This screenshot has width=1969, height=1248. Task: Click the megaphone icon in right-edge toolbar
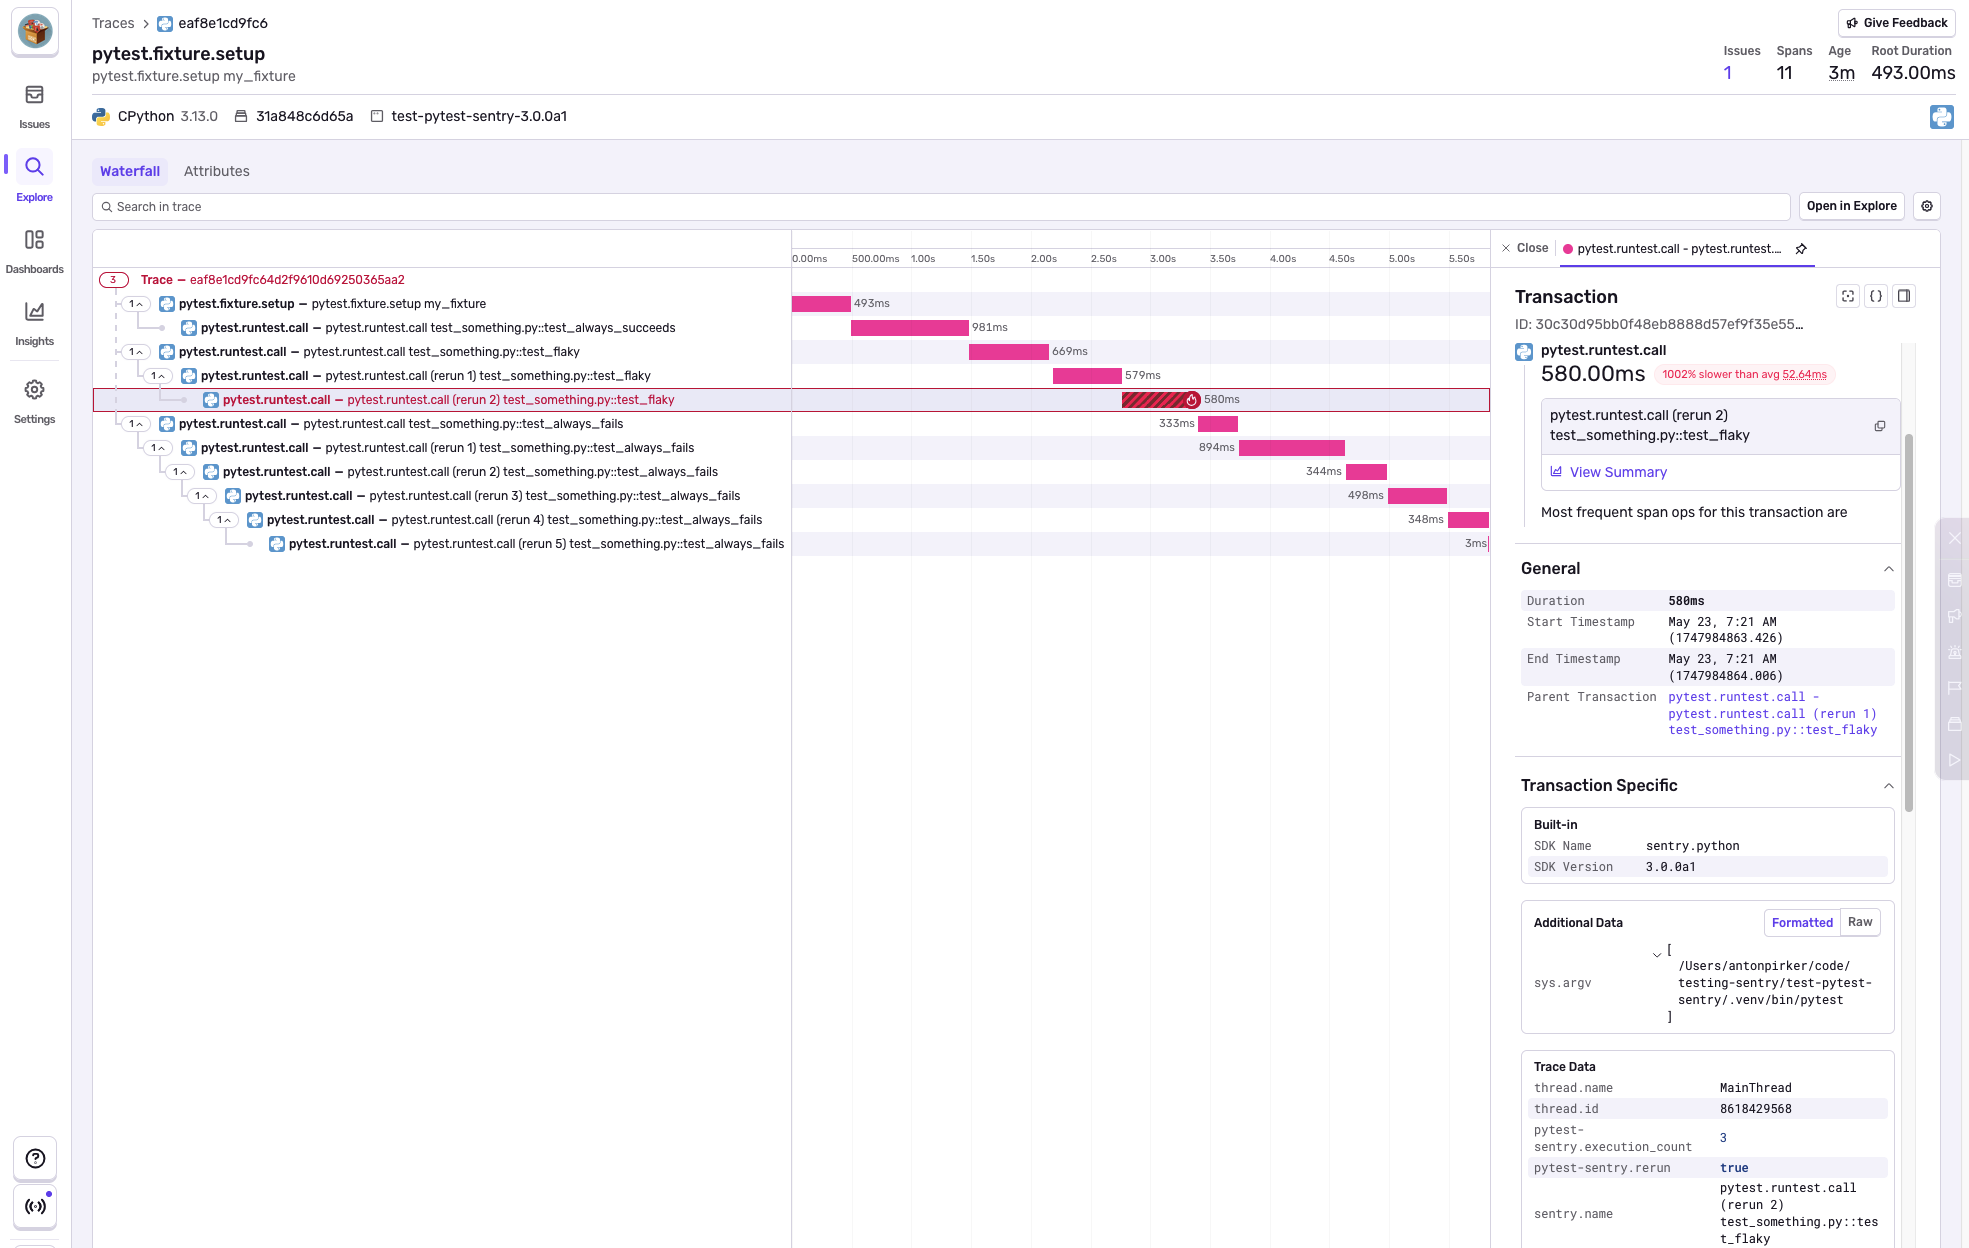1954,616
